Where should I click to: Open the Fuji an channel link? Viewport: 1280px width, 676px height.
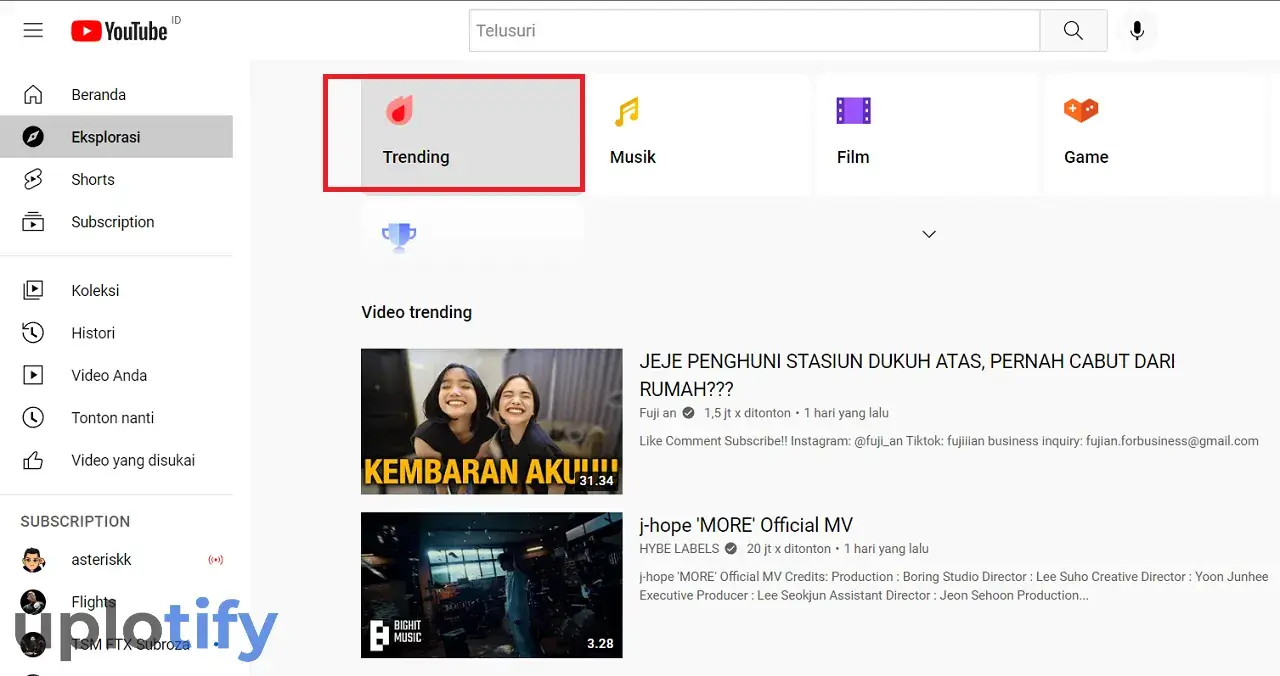pyautogui.click(x=658, y=413)
